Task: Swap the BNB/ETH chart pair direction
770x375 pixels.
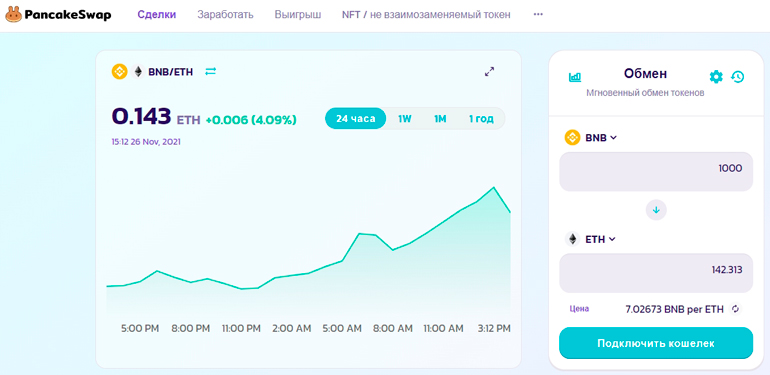Action: (211, 72)
